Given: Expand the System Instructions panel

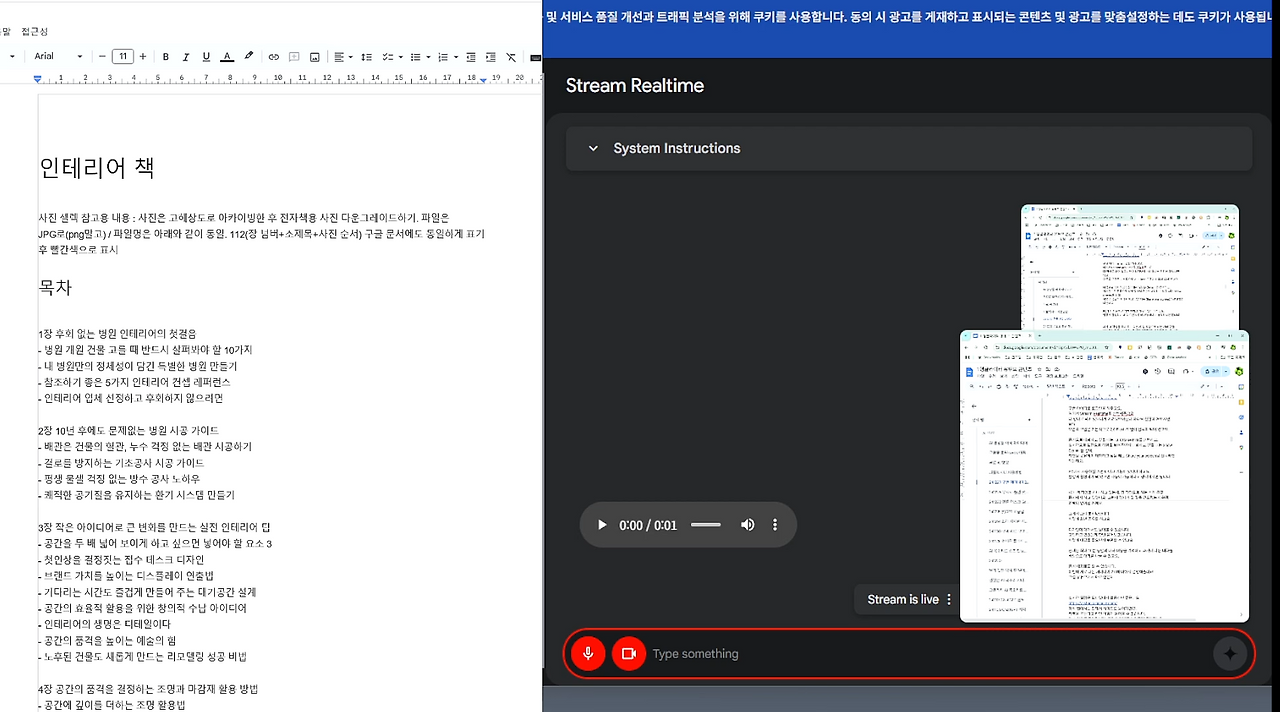Looking at the screenshot, I should 592,148.
